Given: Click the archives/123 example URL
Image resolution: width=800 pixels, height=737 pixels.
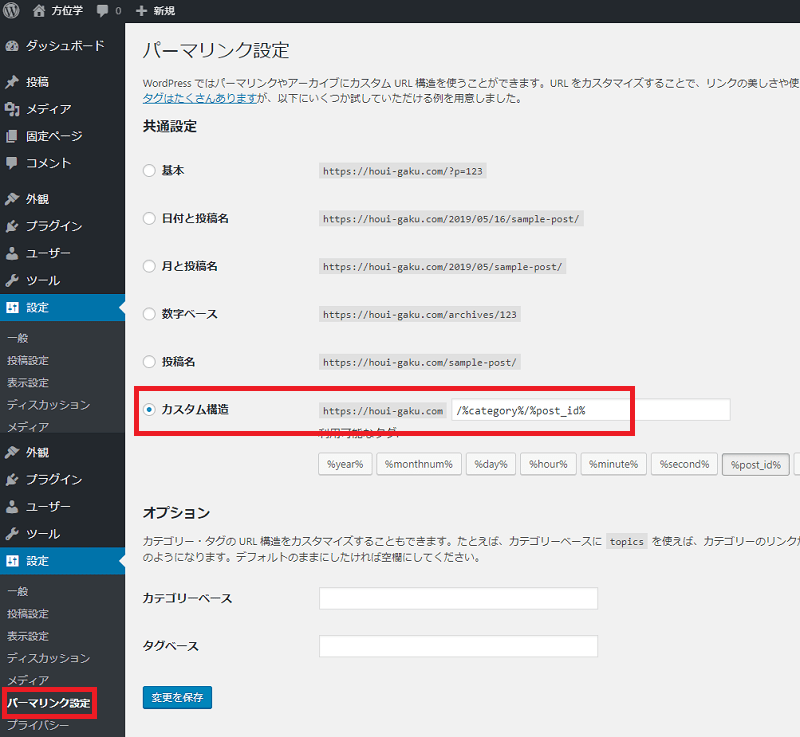Looking at the screenshot, I should 419,315.
